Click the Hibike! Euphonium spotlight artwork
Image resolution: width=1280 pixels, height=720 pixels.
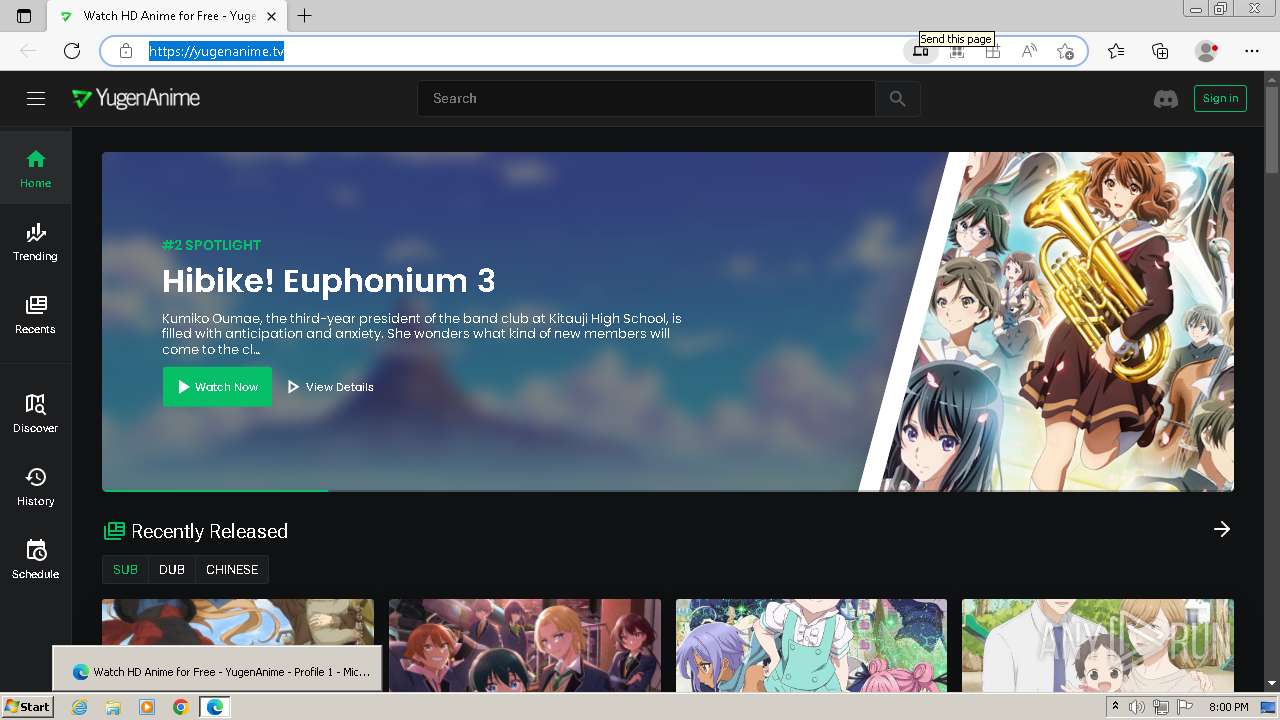(1046, 321)
